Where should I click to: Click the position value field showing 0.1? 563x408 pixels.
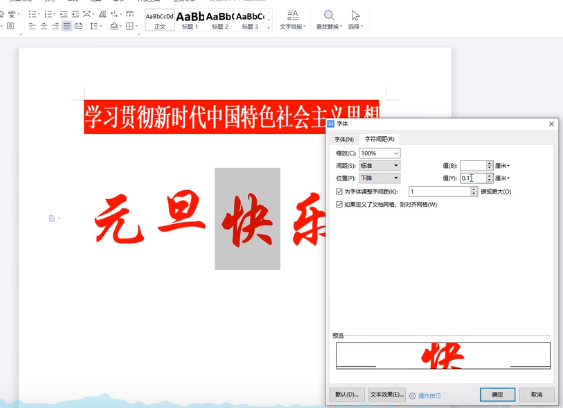(x=473, y=178)
